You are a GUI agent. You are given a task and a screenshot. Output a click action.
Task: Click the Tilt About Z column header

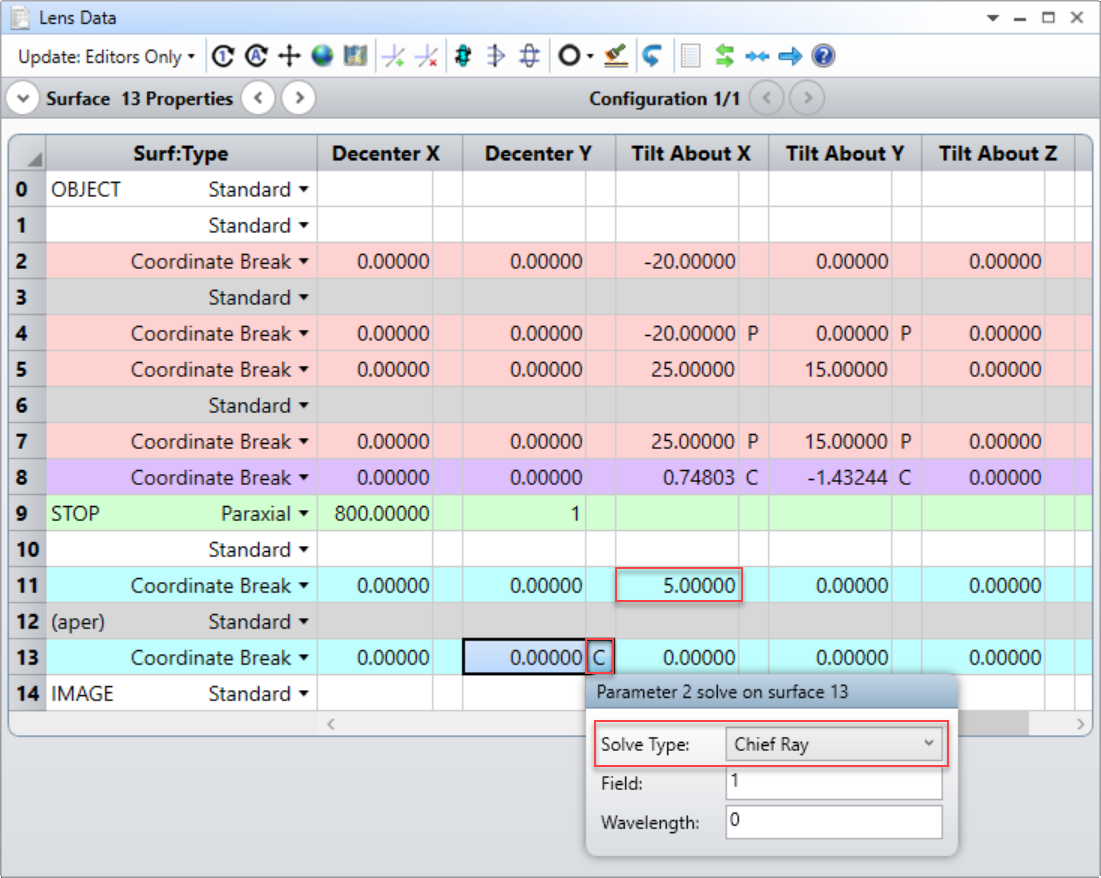point(998,153)
